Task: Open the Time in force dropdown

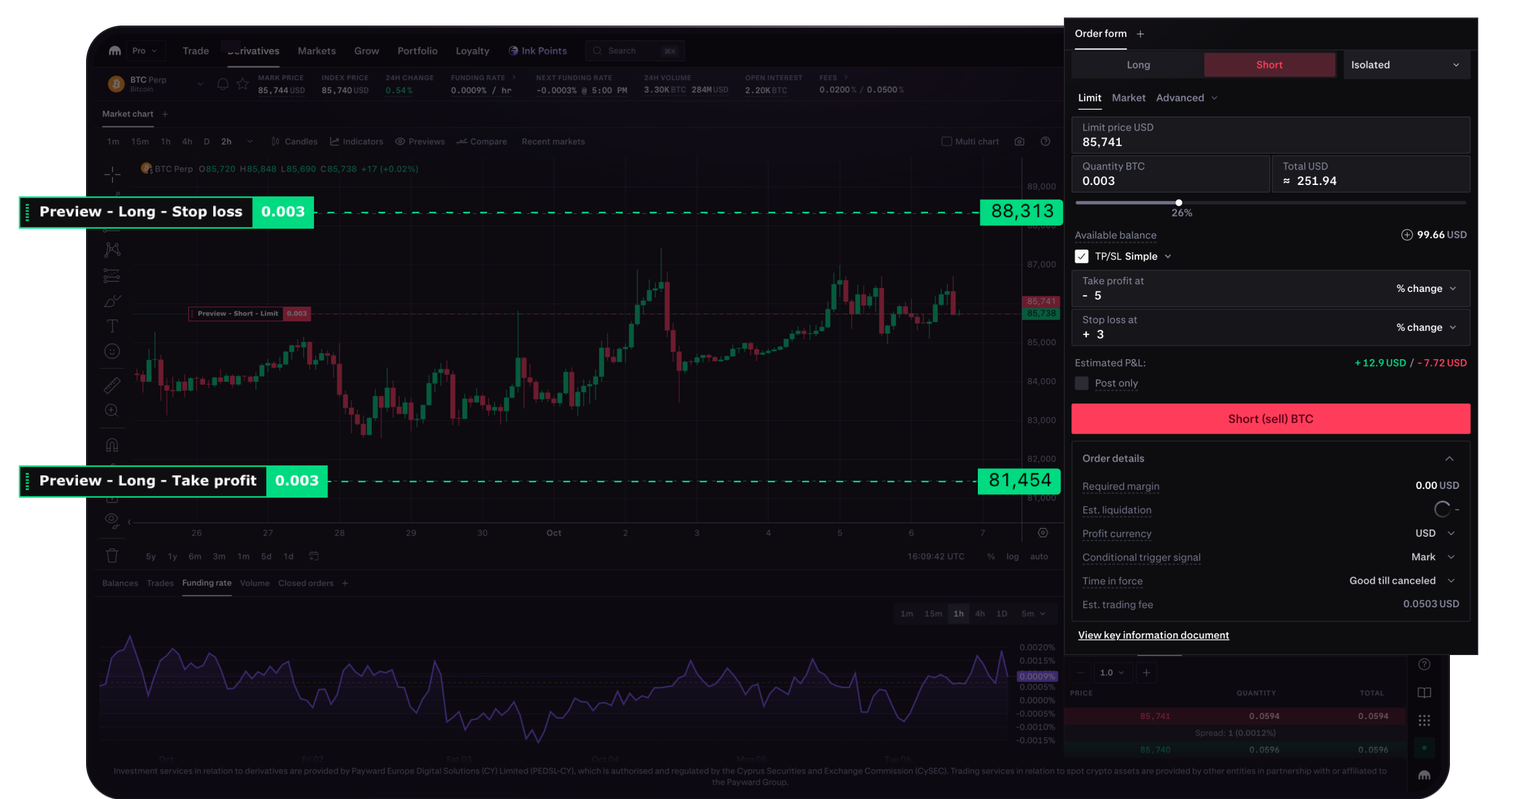Action: 1402,581
